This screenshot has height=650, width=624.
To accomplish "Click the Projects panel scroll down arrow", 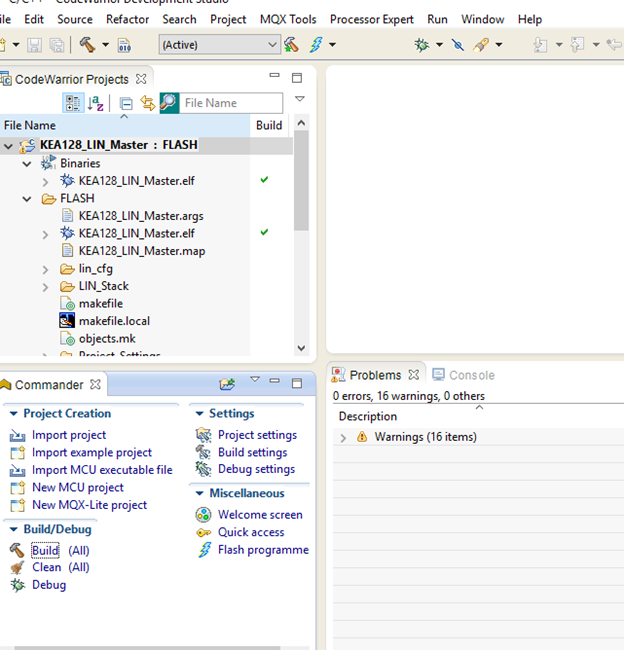I will tap(301, 348).
